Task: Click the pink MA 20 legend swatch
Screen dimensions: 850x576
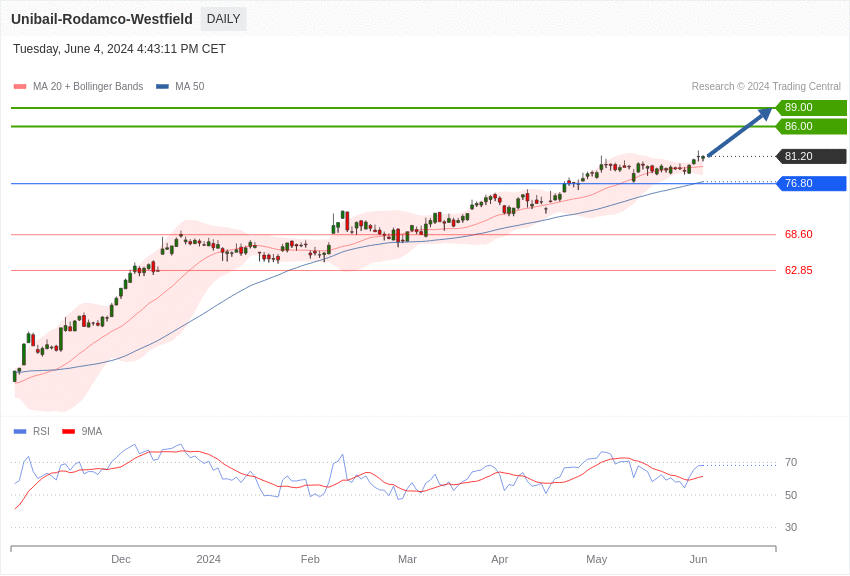Action: (x=20, y=87)
